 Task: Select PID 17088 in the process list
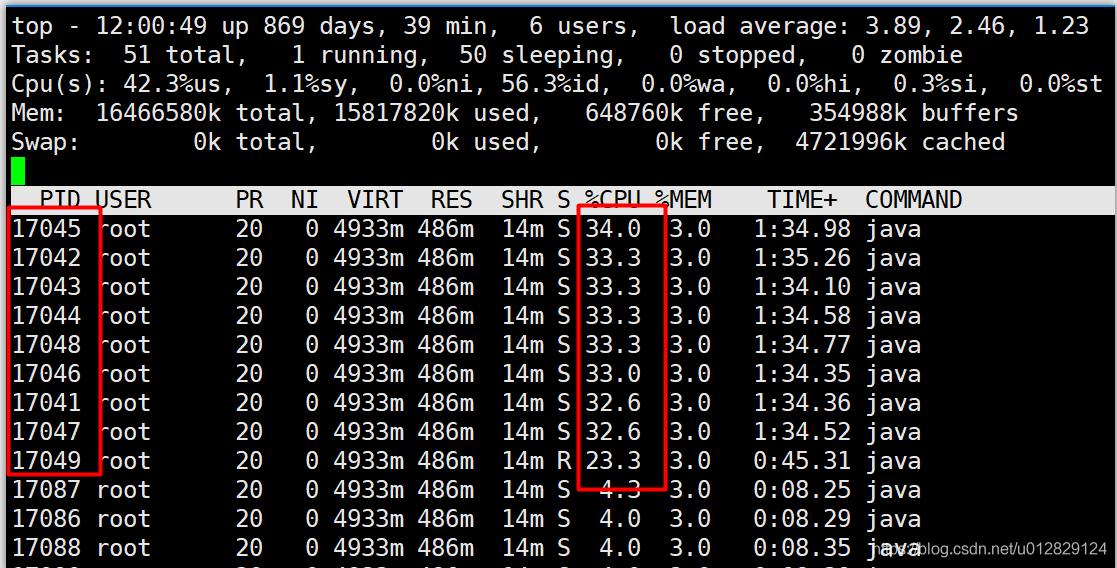[47, 548]
